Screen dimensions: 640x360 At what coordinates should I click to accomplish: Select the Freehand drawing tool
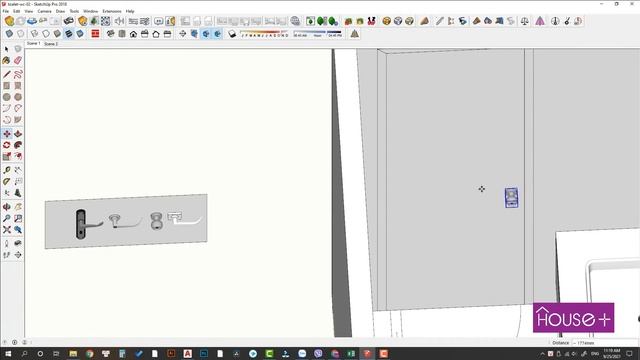(18, 74)
